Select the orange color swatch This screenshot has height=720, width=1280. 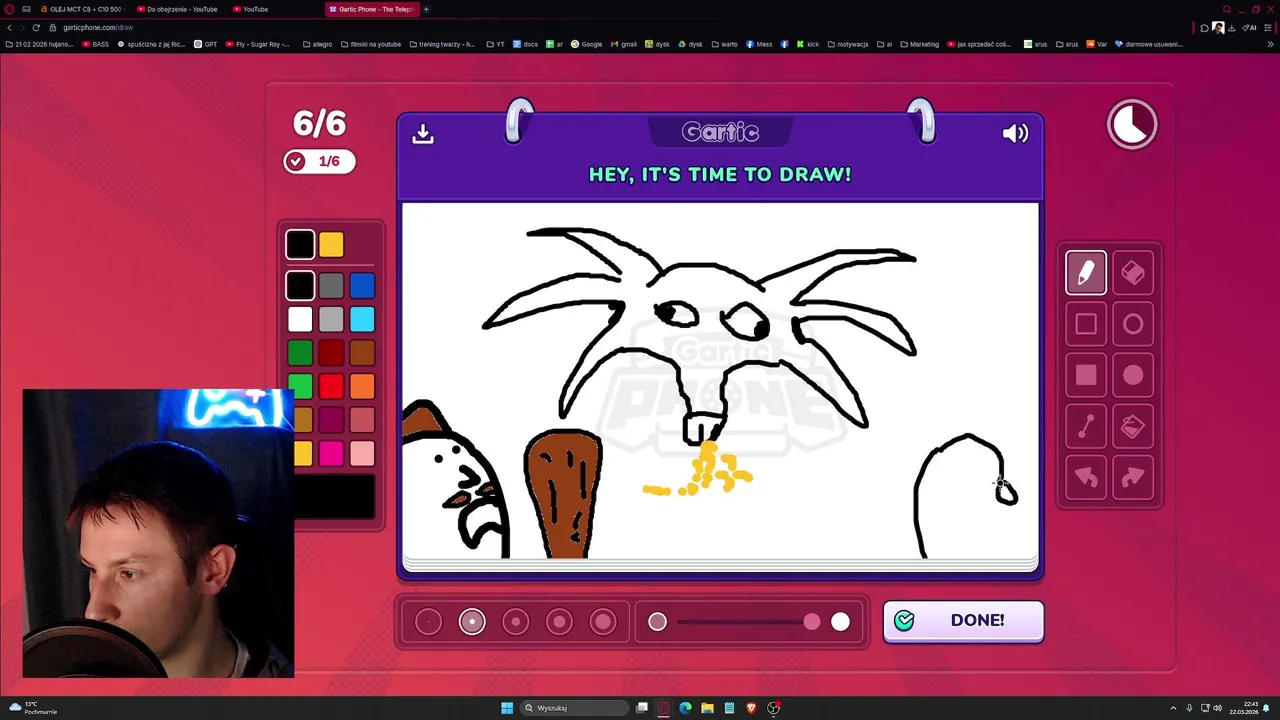[362, 386]
